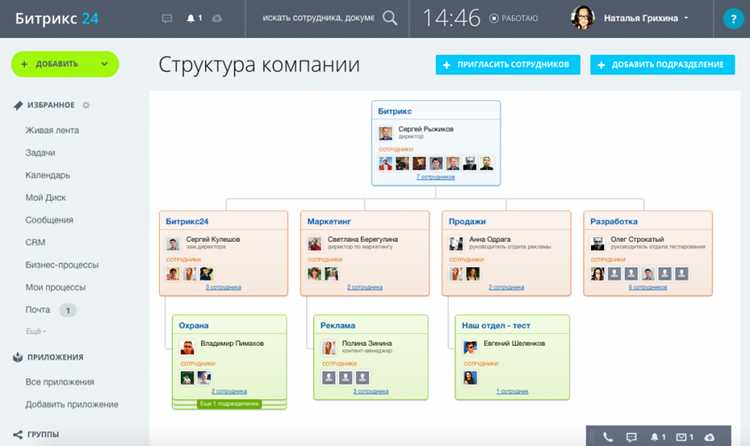750x446 pixels.
Task: Click the notifications bell icon in top bar
Action: [191, 18]
